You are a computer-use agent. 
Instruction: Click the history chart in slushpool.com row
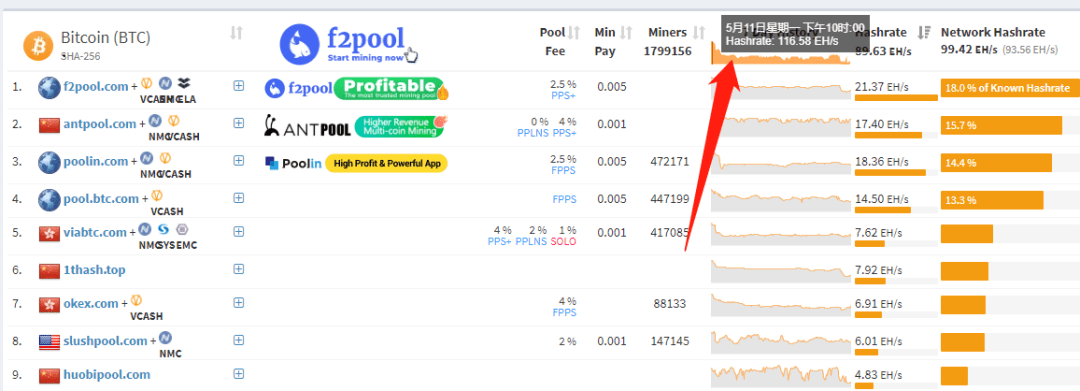[x=781, y=341]
